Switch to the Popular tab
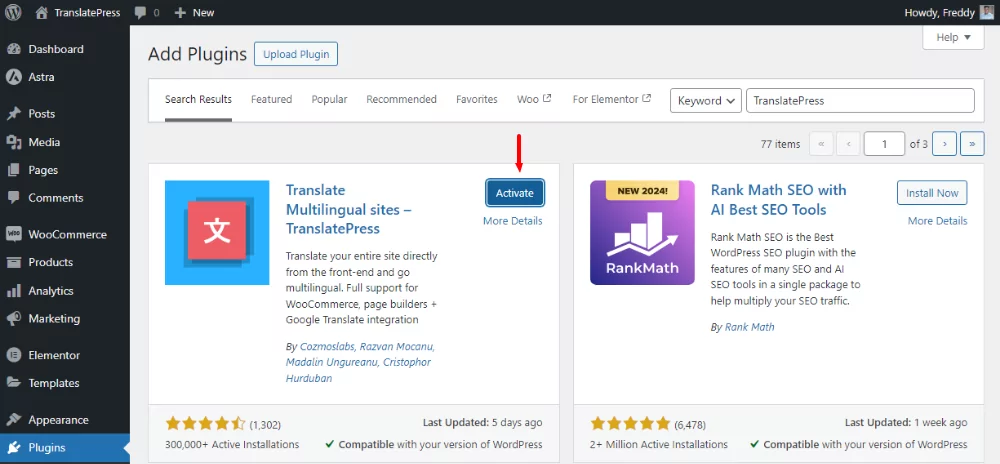 pos(330,99)
